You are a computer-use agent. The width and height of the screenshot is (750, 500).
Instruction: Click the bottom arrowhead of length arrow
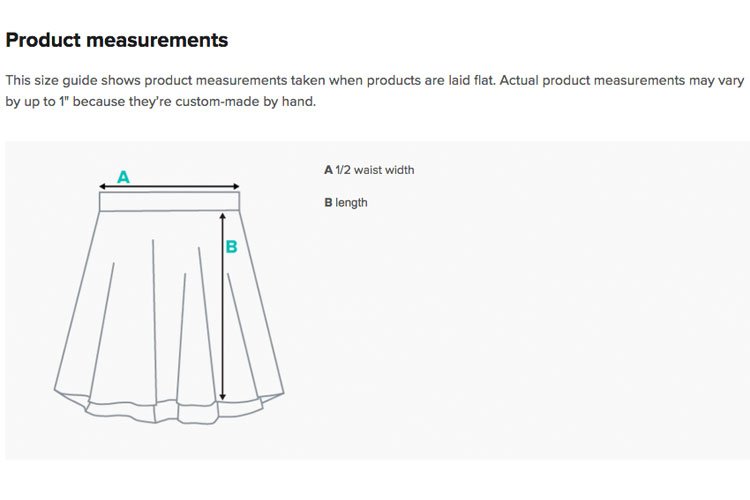[222, 397]
